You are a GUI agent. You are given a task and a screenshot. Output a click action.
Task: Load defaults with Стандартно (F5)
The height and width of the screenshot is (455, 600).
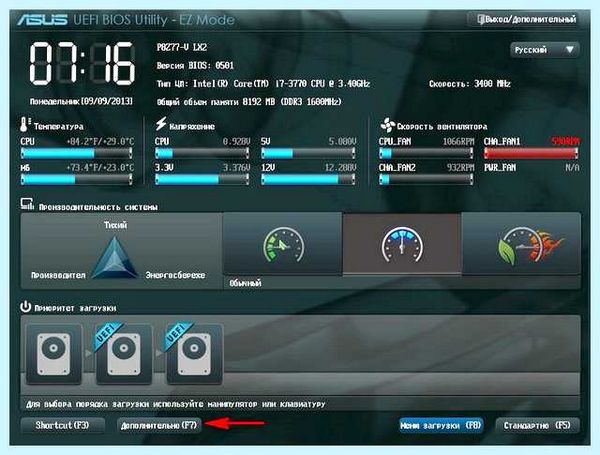tap(537, 425)
